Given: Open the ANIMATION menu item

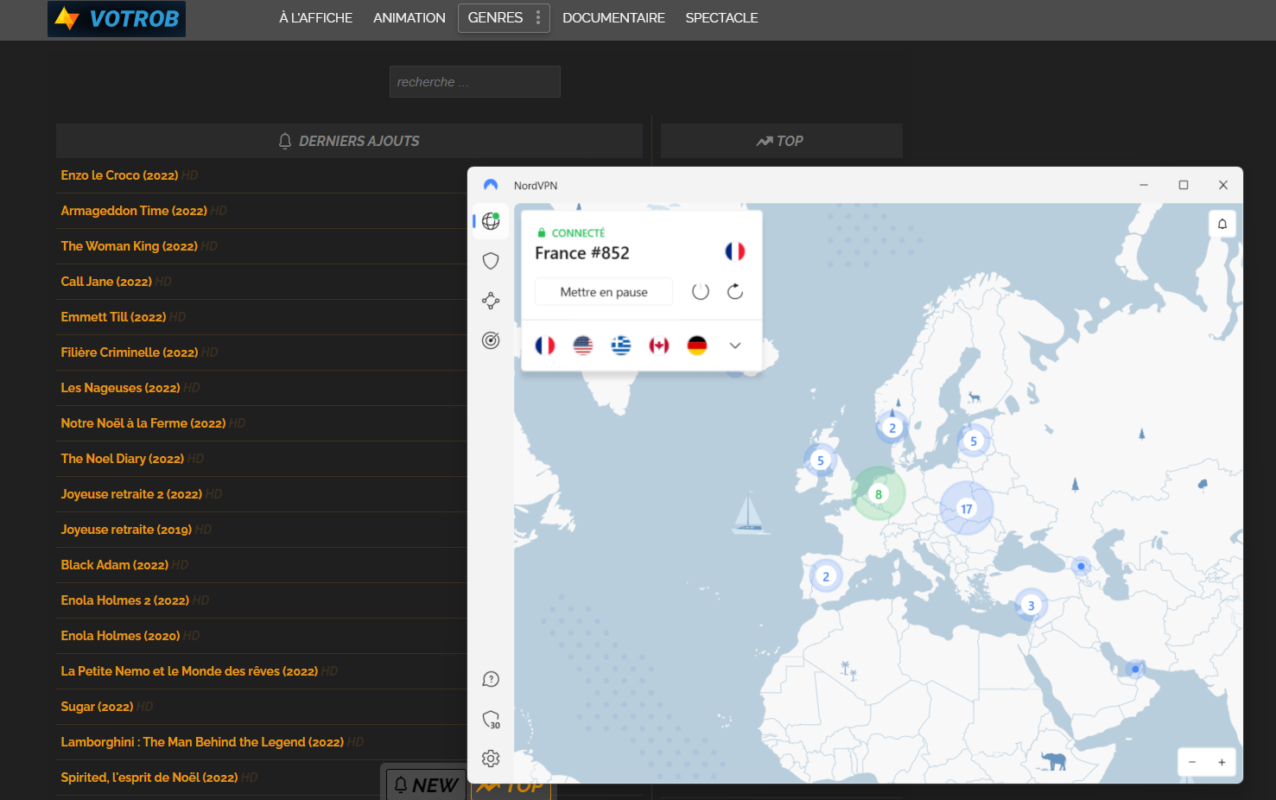Looking at the screenshot, I should point(409,18).
